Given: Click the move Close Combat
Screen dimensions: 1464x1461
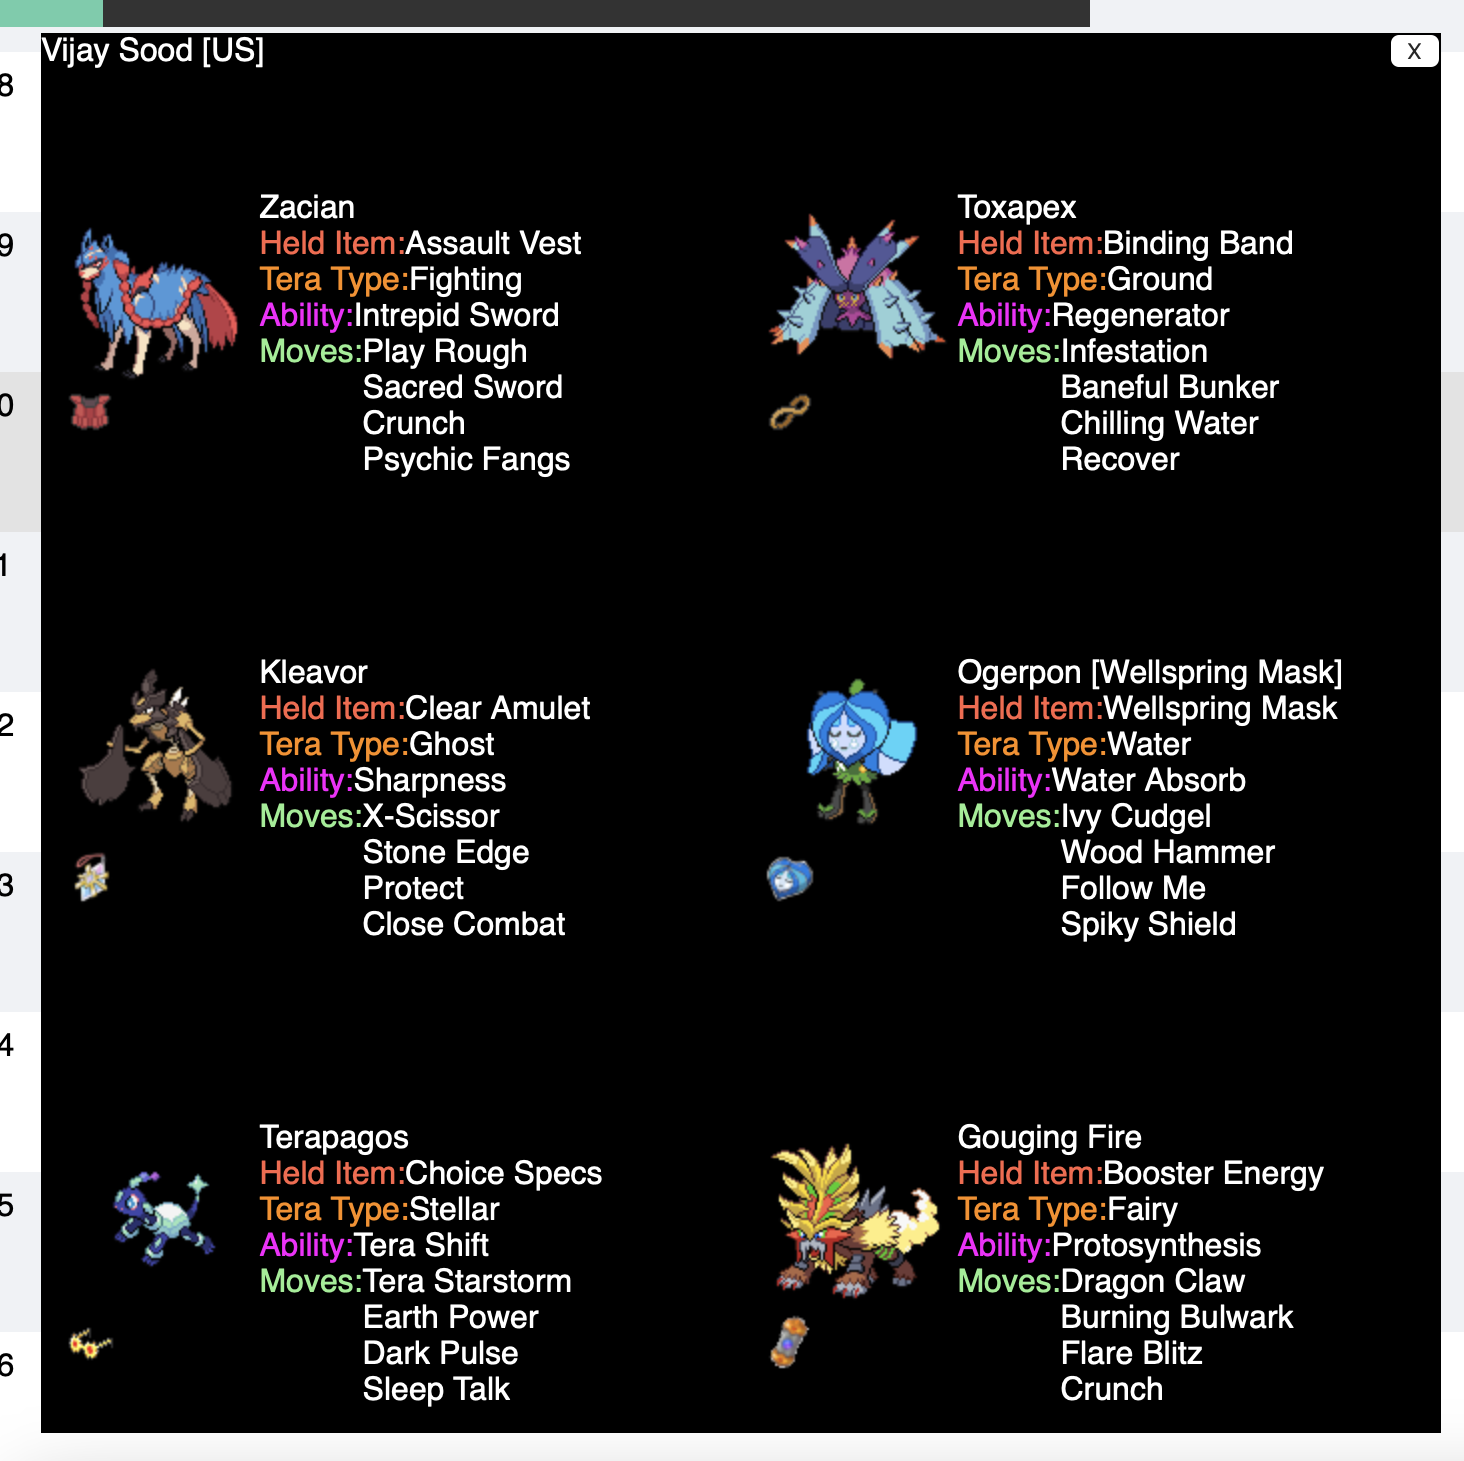Looking at the screenshot, I should point(464,924).
